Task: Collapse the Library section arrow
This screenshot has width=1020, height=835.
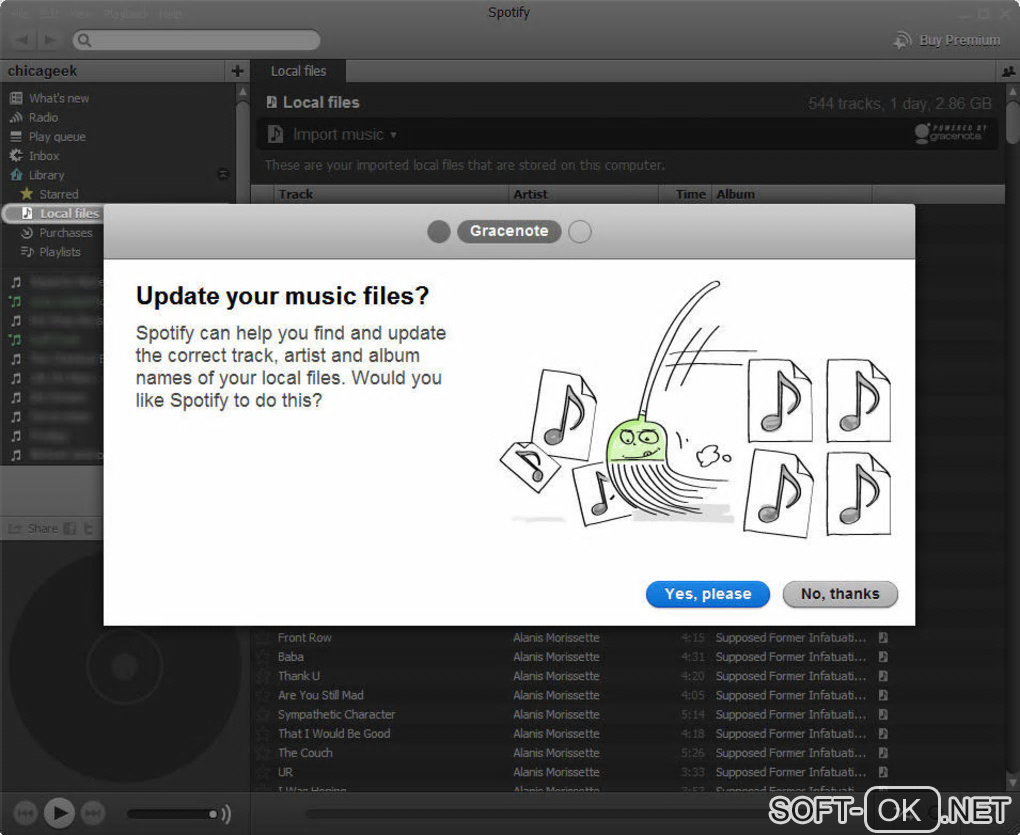Action: click(x=223, y=174)
